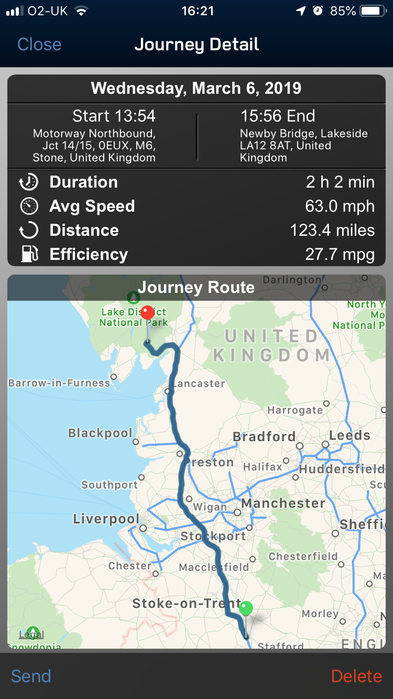
Task: Tap the 15:56 End location details
Action: point(304,136)
